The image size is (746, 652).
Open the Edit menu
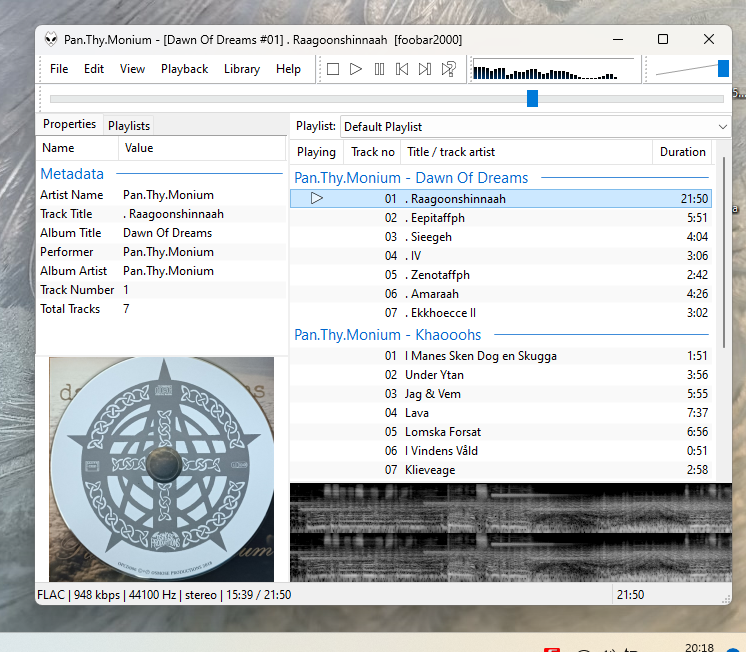pos(94,69)
